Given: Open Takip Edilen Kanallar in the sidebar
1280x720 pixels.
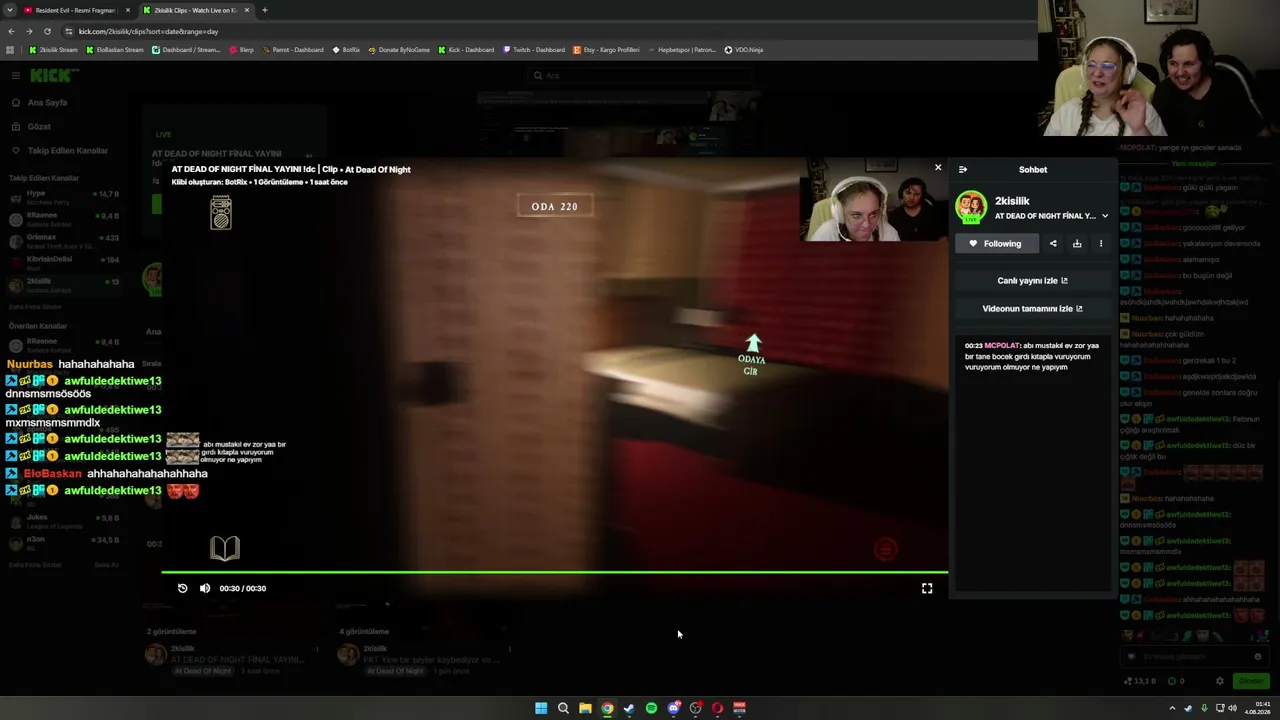Looking at the screenshot, I should point(59,151).
